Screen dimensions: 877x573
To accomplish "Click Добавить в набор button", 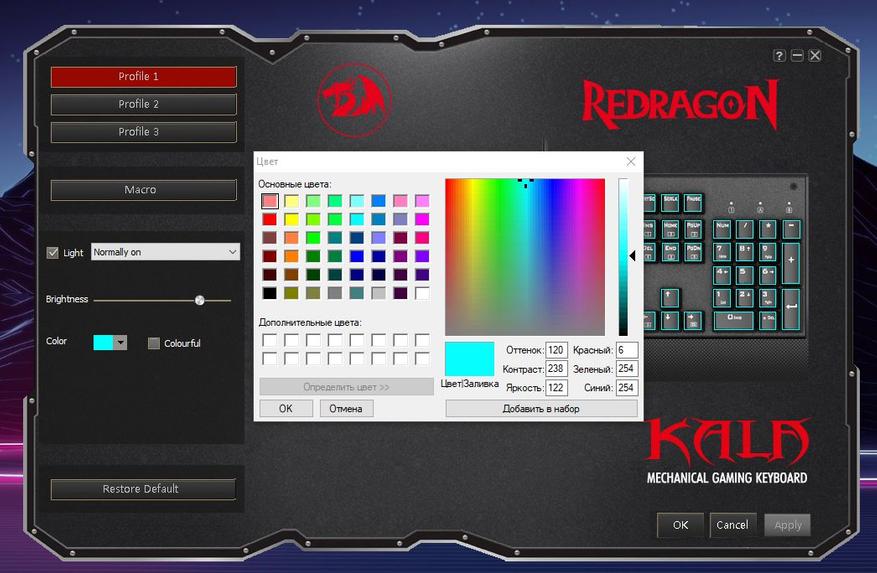I will click(x=541, y=408).
